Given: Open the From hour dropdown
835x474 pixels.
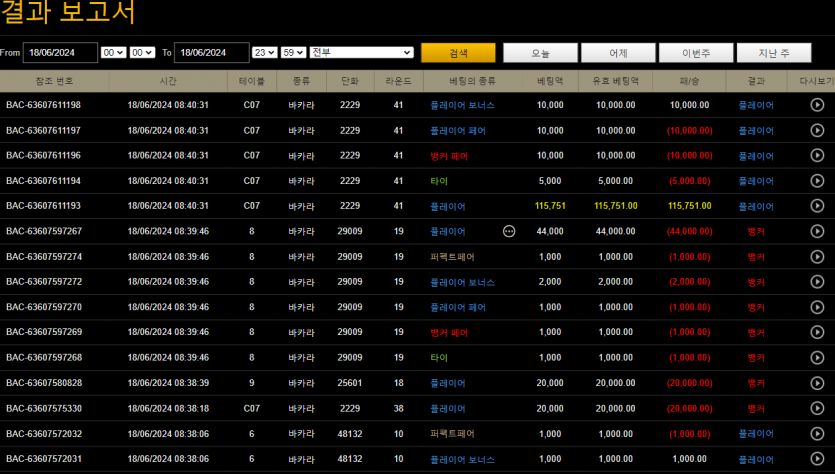Looking at the screenshot, I should [113, 53].
